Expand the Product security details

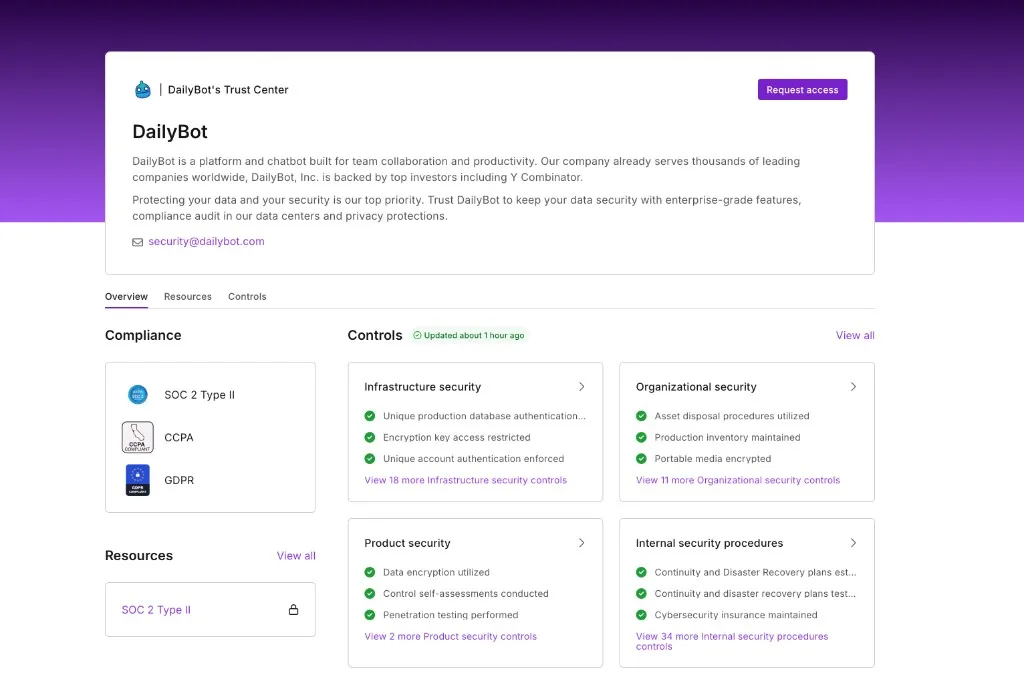[x=583, y=542]
